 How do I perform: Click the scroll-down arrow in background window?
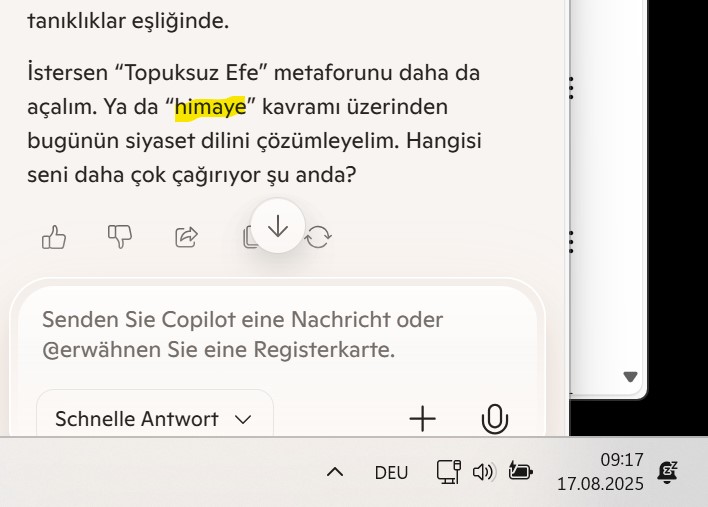pos(630,377)
